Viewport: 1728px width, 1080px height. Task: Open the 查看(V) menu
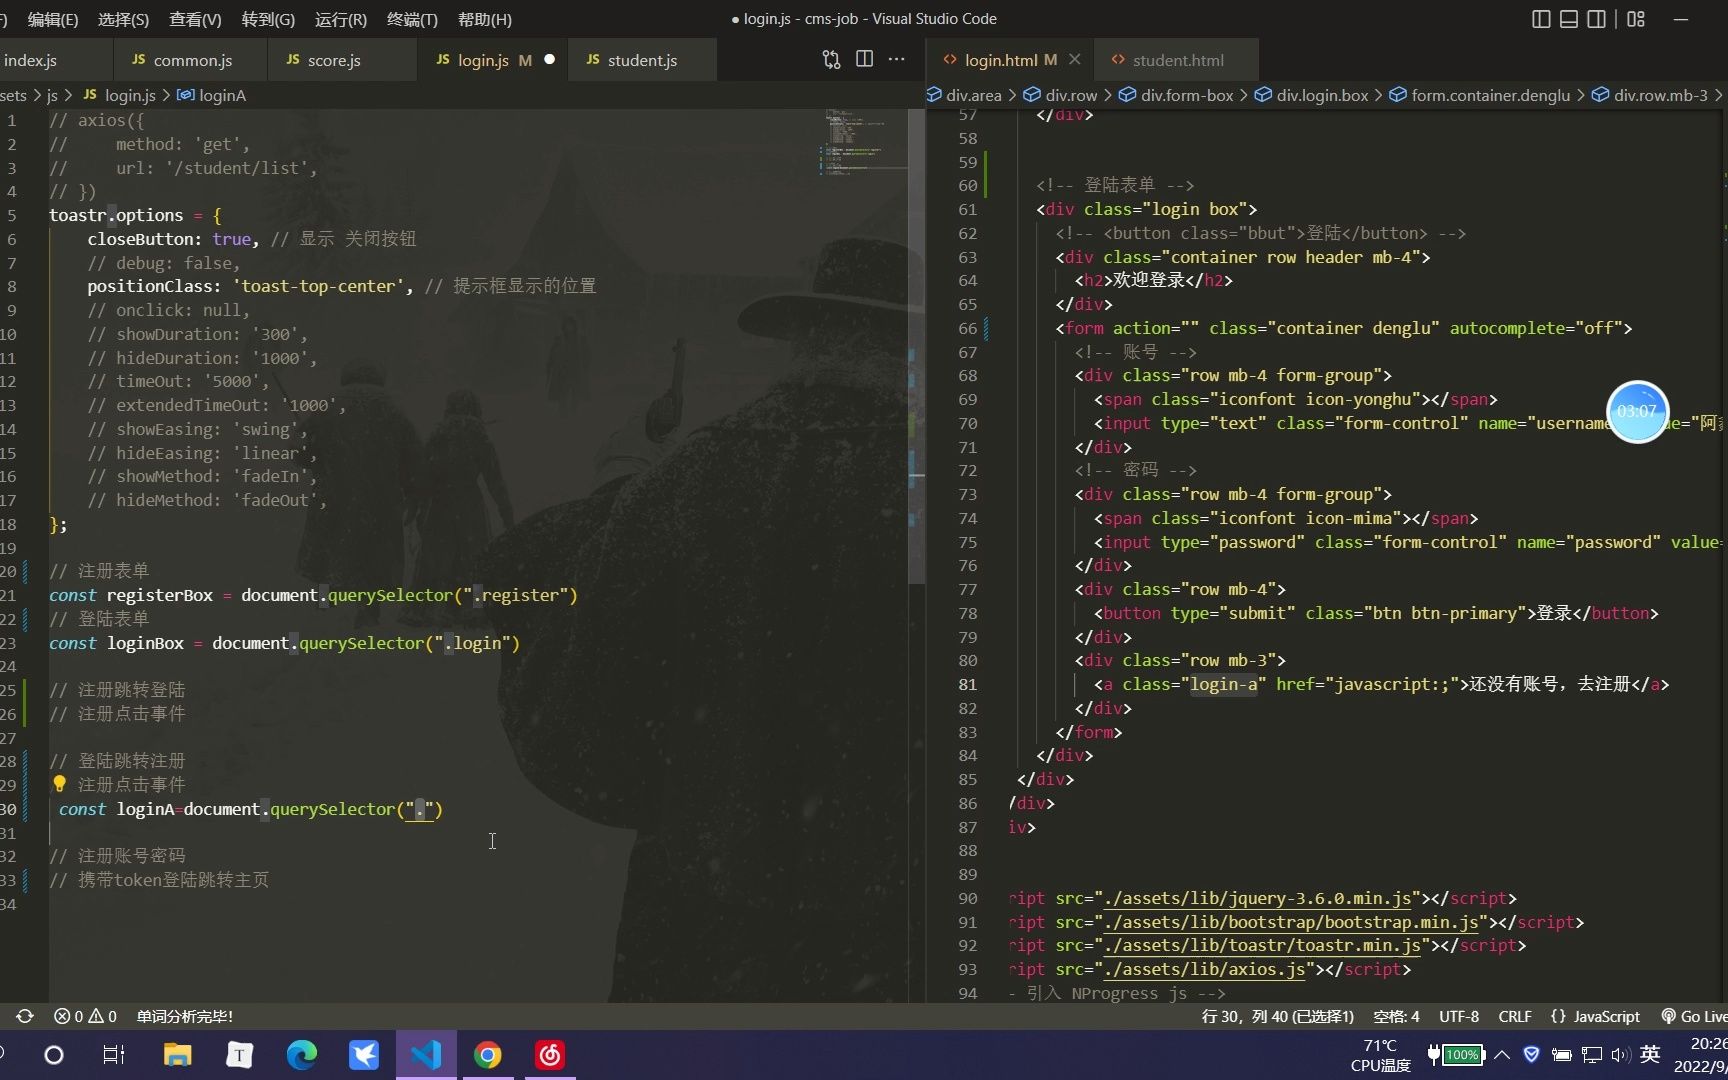[x=195, y=19]
